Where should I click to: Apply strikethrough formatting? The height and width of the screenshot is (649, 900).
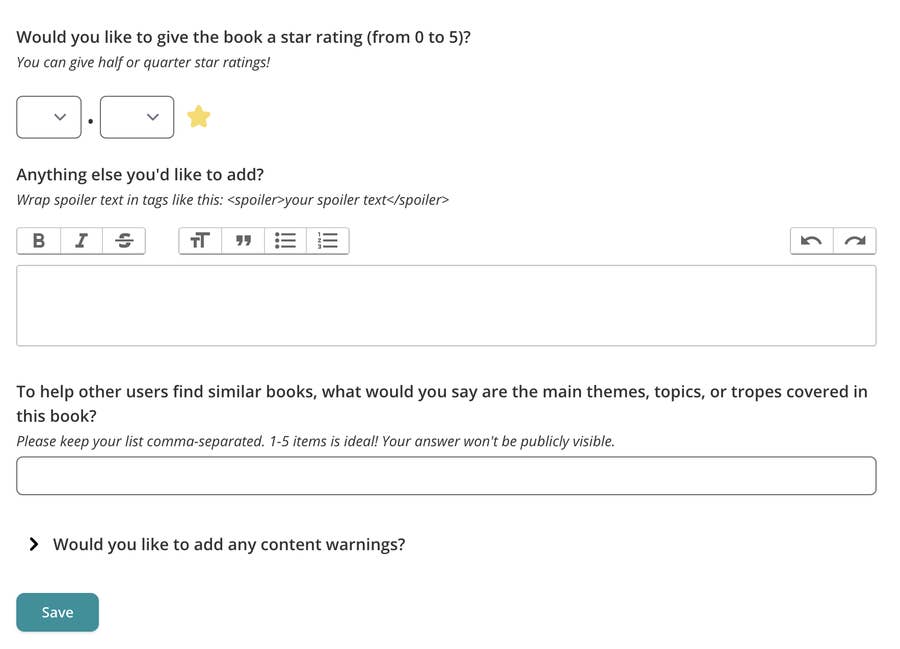124,240
